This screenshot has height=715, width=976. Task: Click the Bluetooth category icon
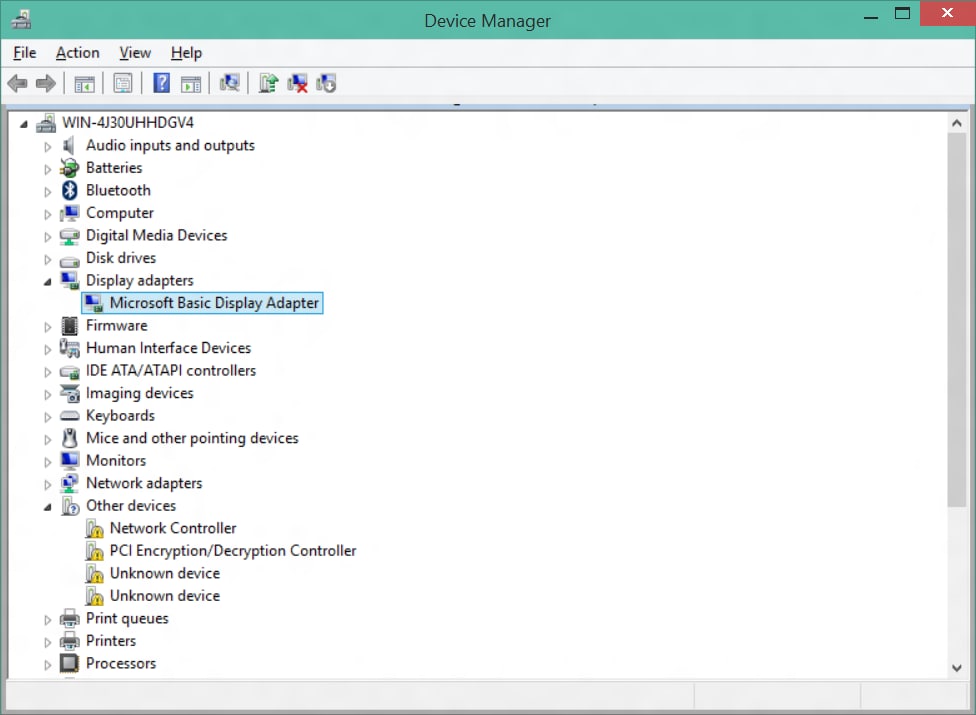click(x=70, y=190)
